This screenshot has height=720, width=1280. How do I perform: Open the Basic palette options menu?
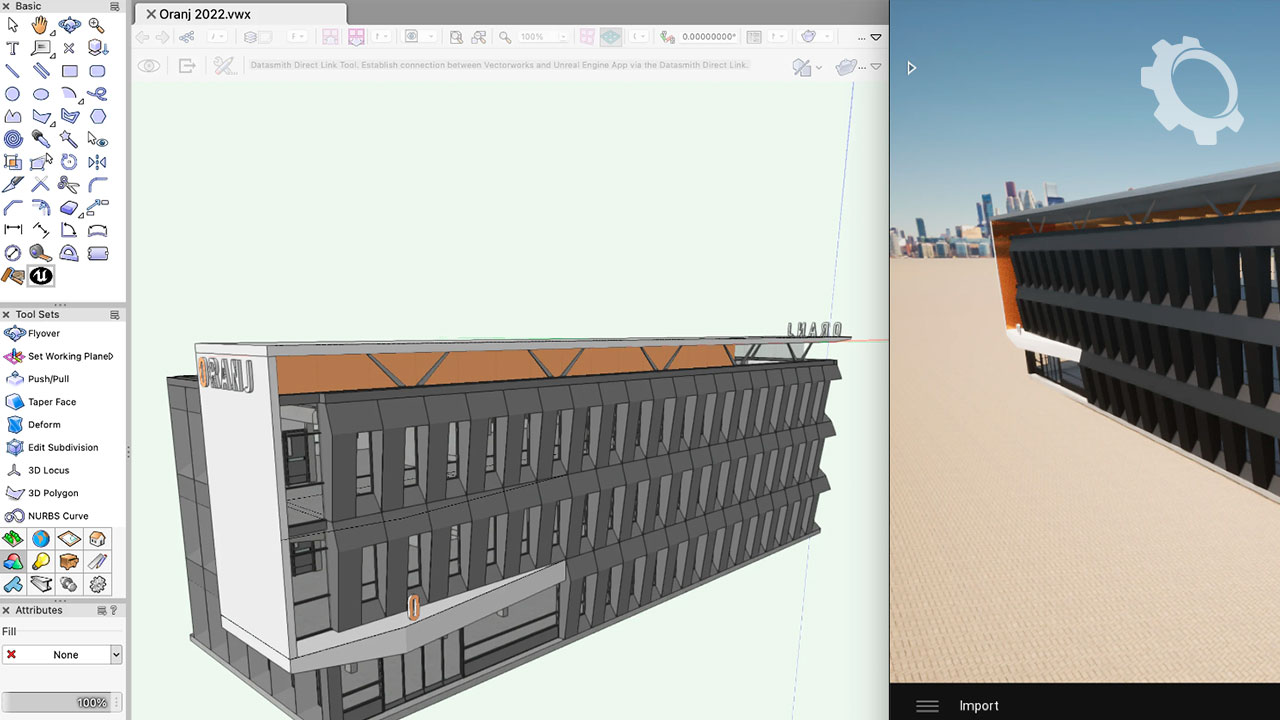tap(114, 7)
